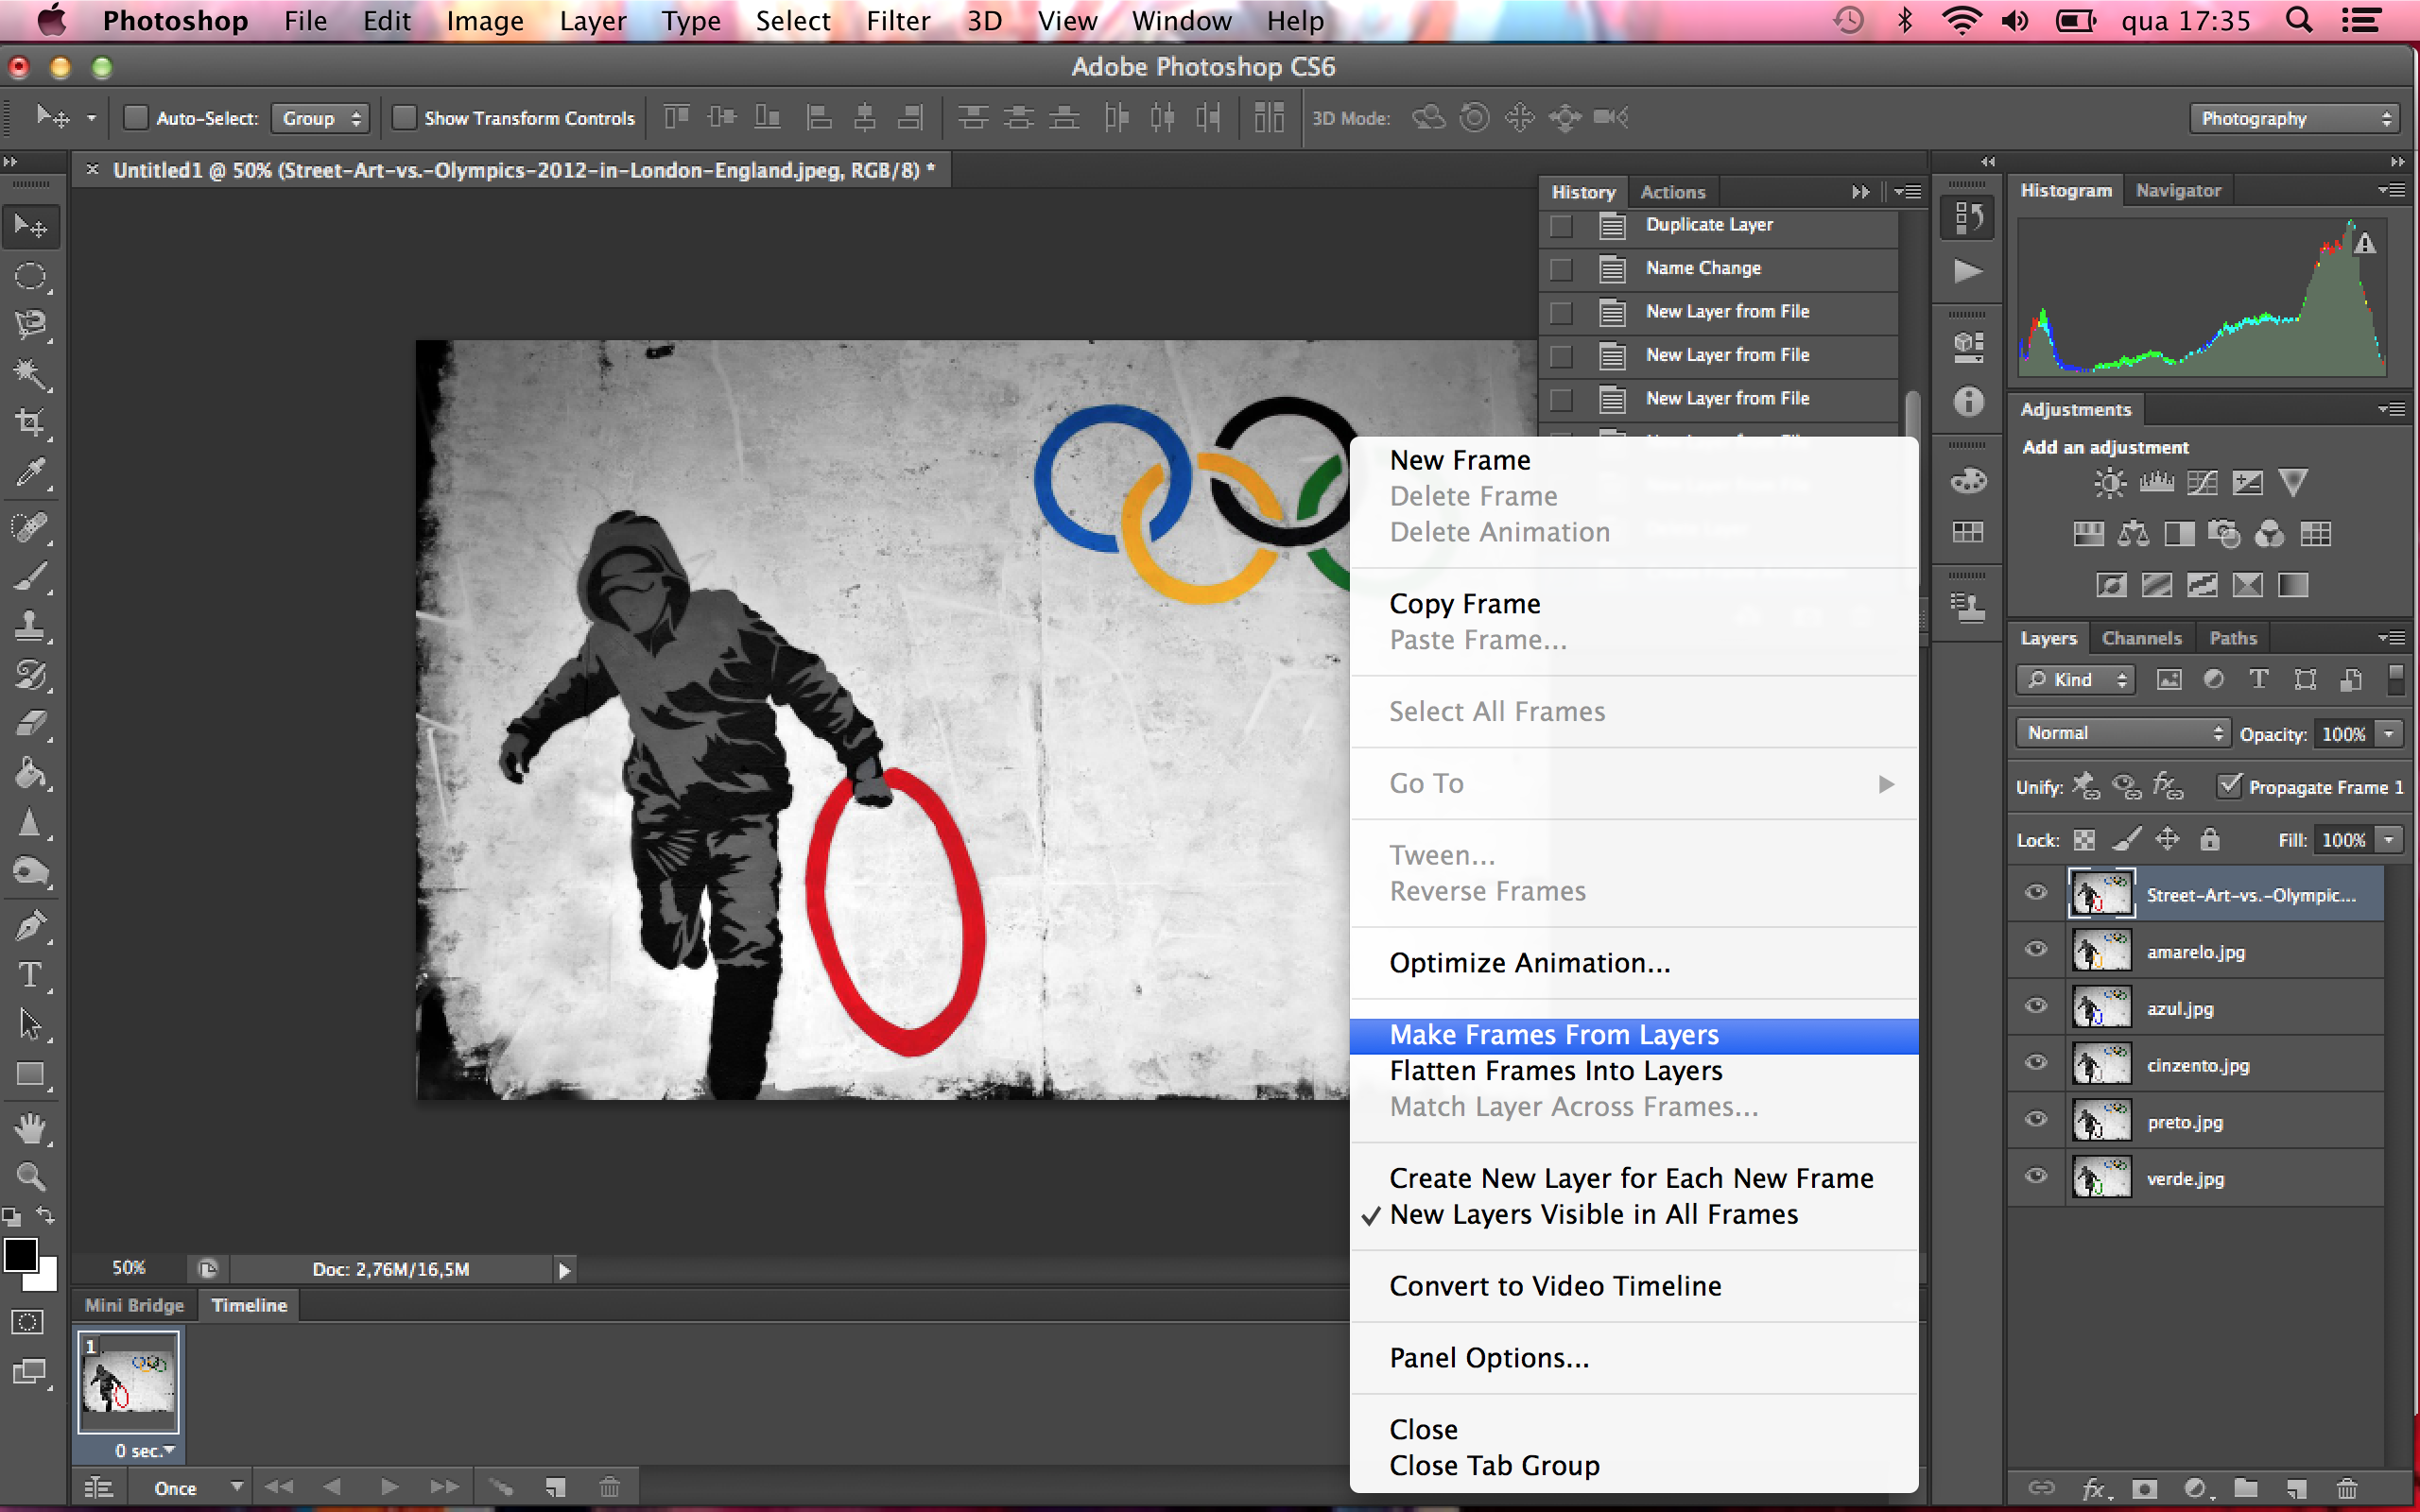Open the Navigator tab
Screen dimensions: 2420x1512
(x=2177, y=190)
